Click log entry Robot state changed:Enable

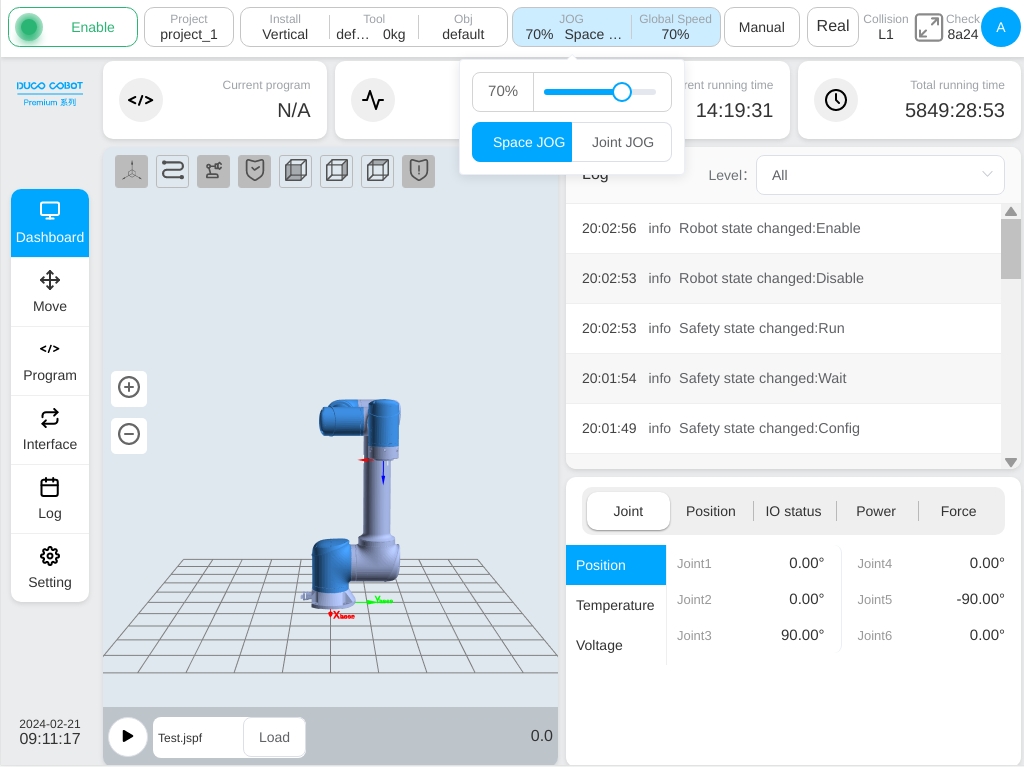point(783,229)
